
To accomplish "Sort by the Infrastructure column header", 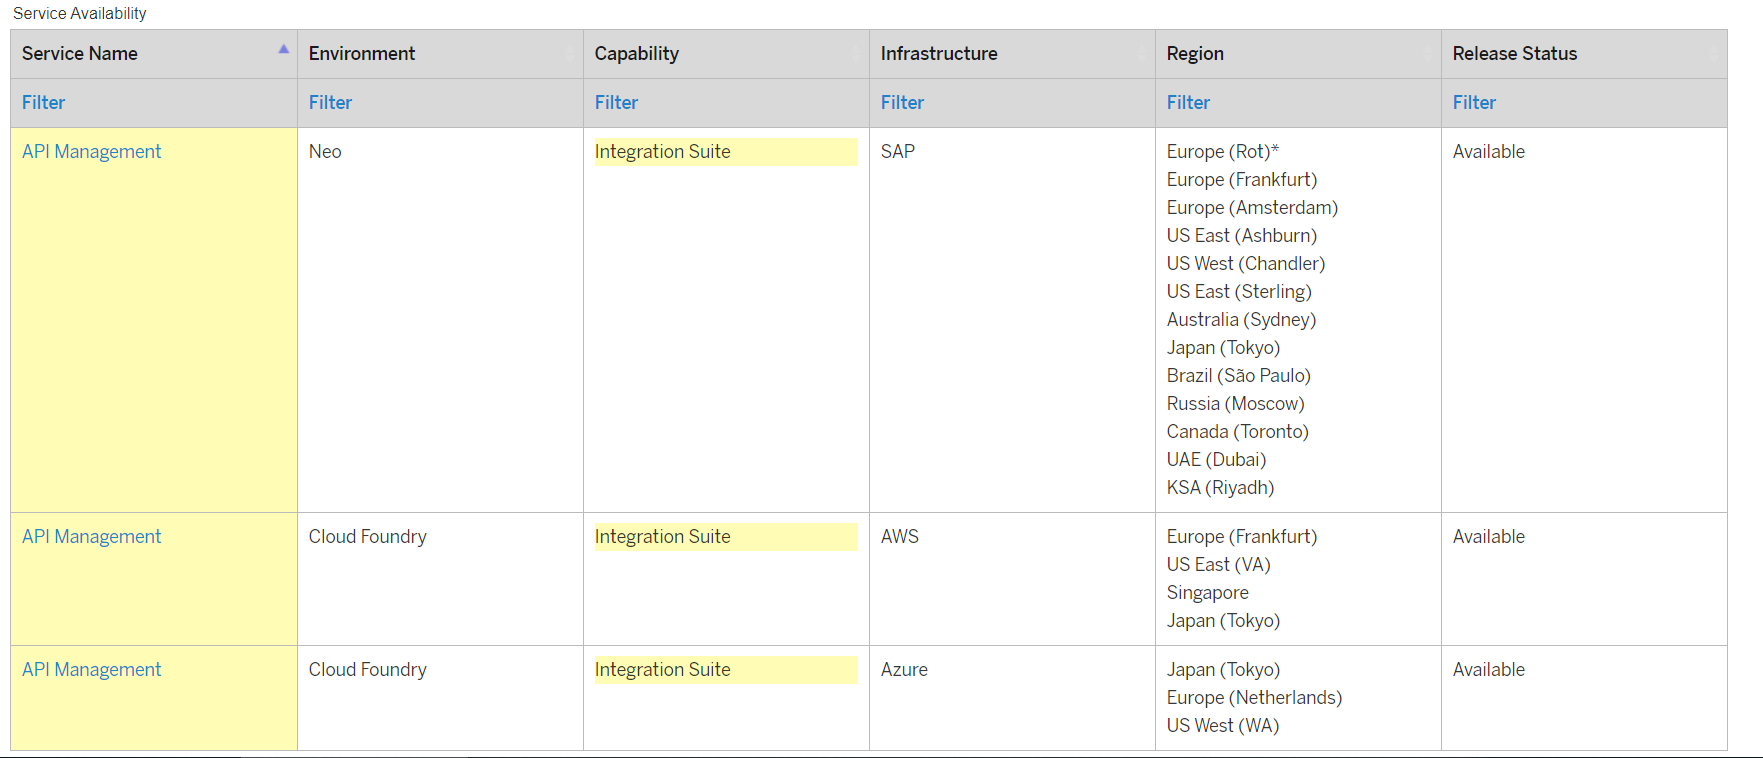I will click(939, 54).
